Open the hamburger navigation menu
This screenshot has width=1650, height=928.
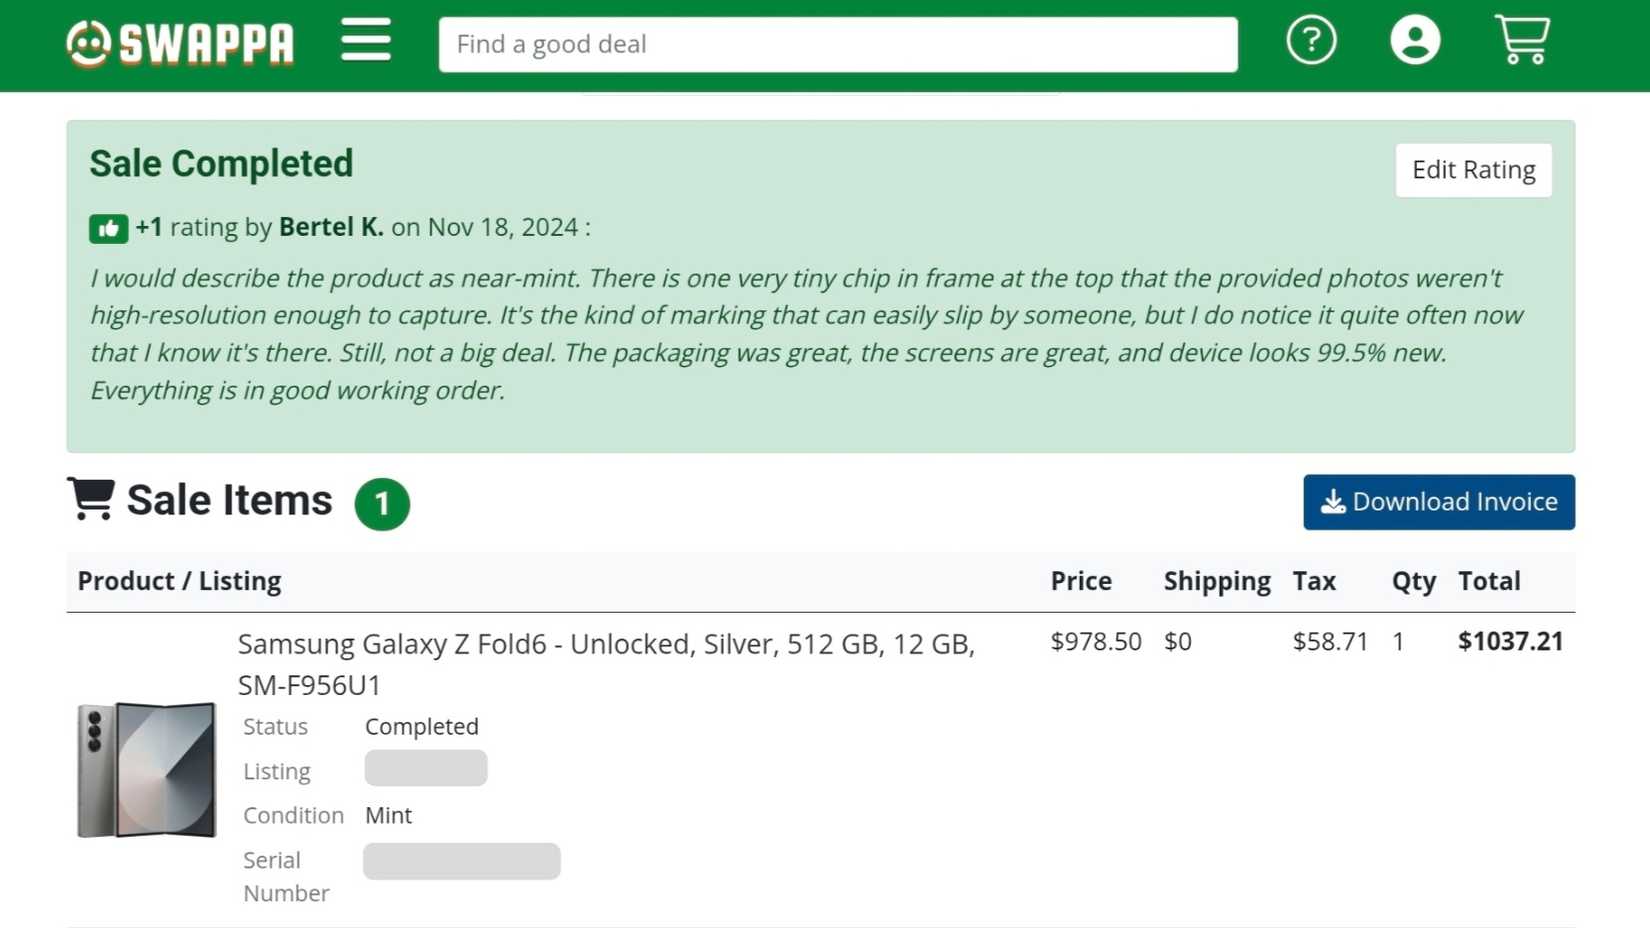366,42
